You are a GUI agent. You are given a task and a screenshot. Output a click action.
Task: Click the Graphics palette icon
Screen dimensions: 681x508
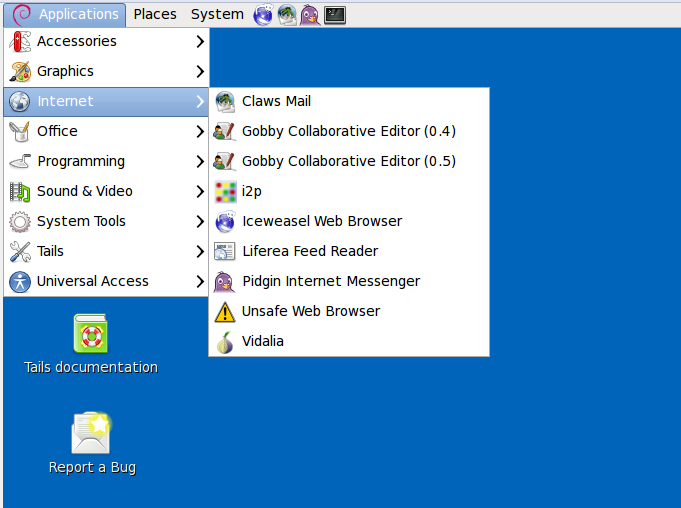[20, 71]
